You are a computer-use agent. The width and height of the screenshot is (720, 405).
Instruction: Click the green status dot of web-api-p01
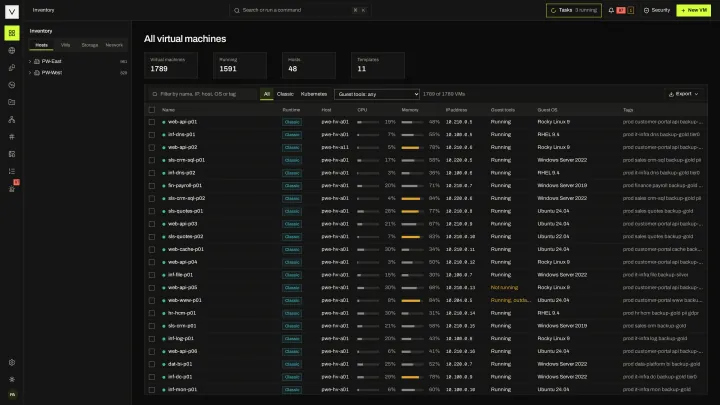(x=163, y=122)
